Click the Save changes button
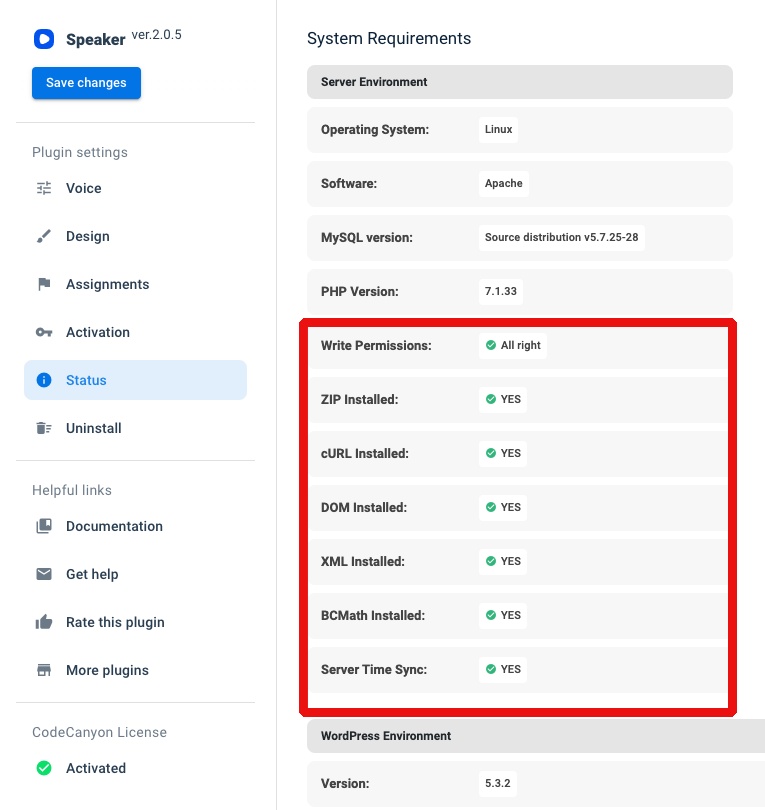The width and height of the screenshot is (765, 810). 86,83
